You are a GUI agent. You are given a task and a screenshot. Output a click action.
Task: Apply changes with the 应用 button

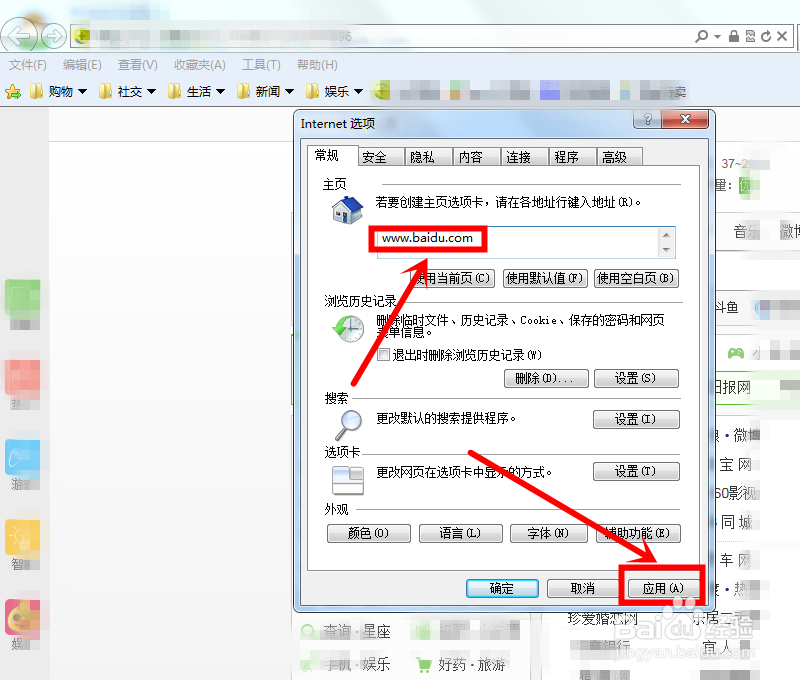(x=662, y=588)
